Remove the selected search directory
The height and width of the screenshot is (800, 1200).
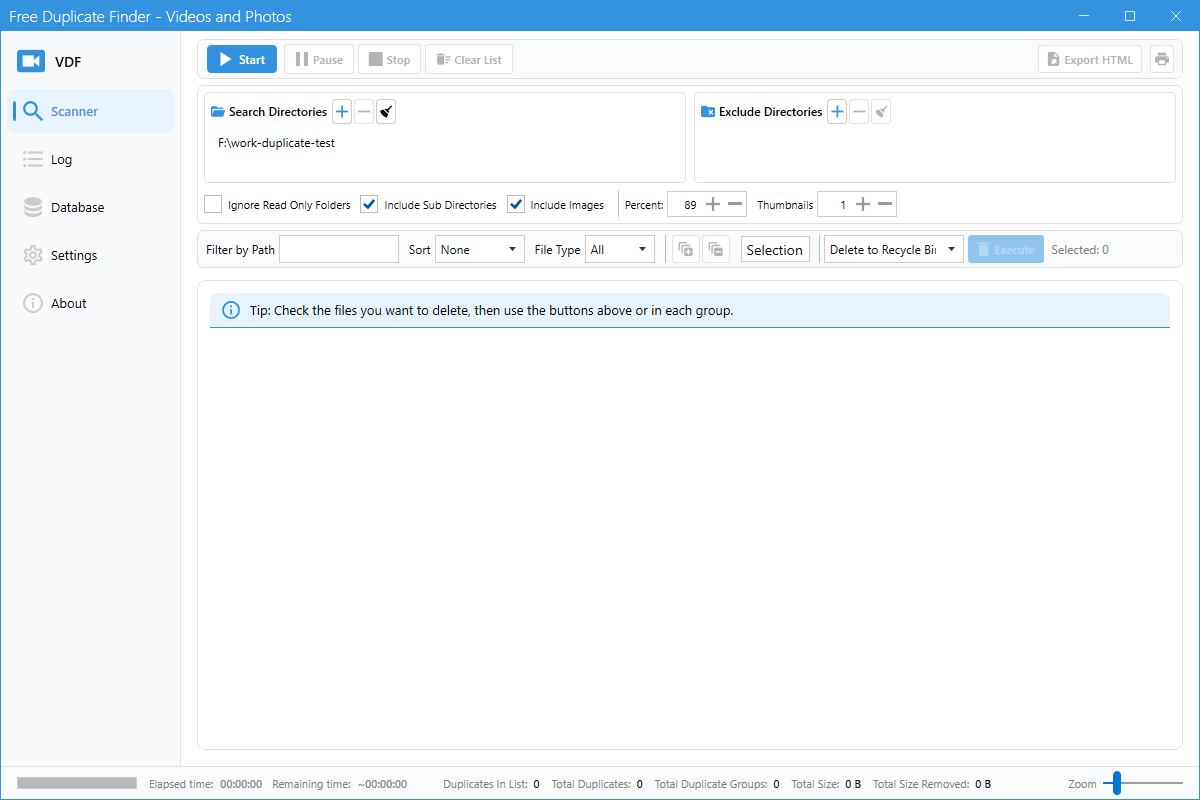coord(364,112)
